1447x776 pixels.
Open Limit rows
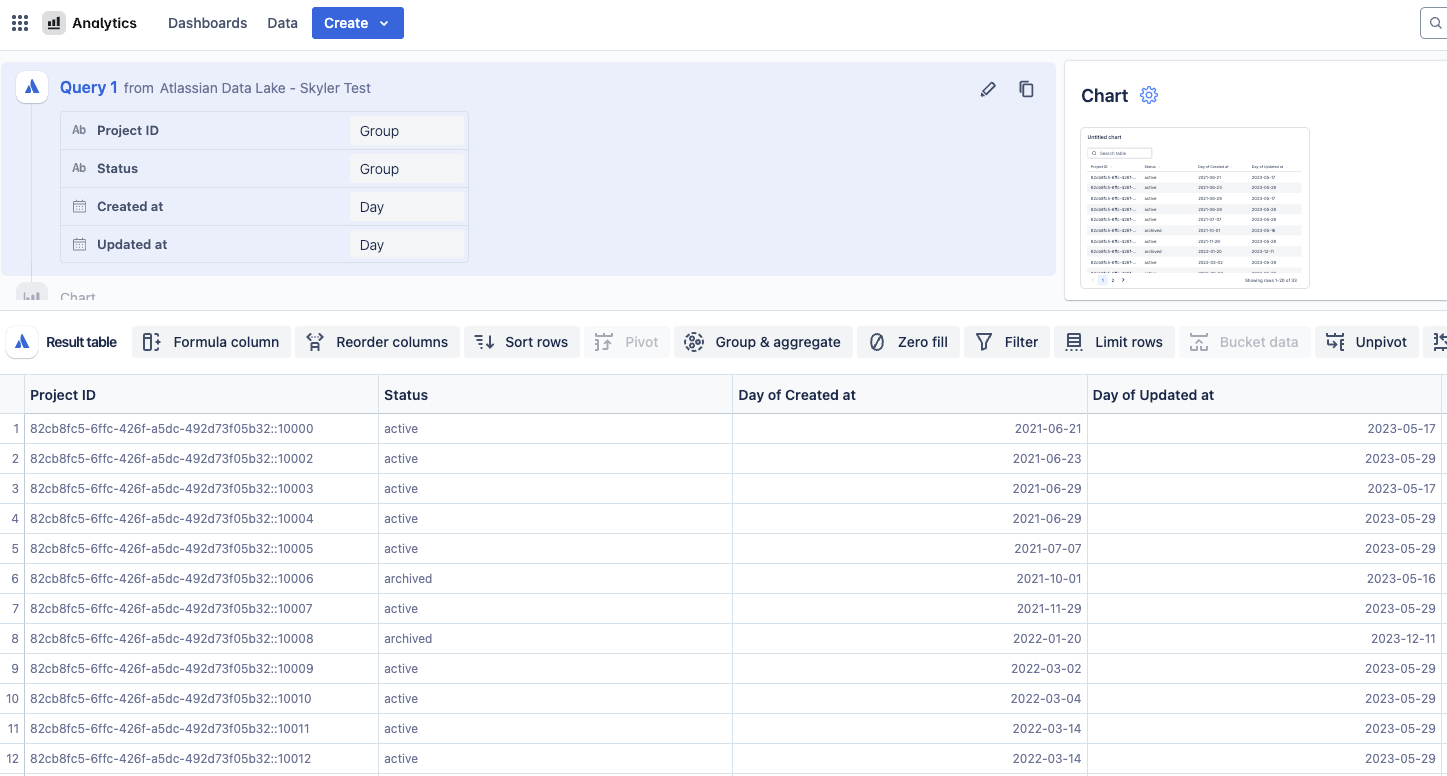click(1114, 342)
